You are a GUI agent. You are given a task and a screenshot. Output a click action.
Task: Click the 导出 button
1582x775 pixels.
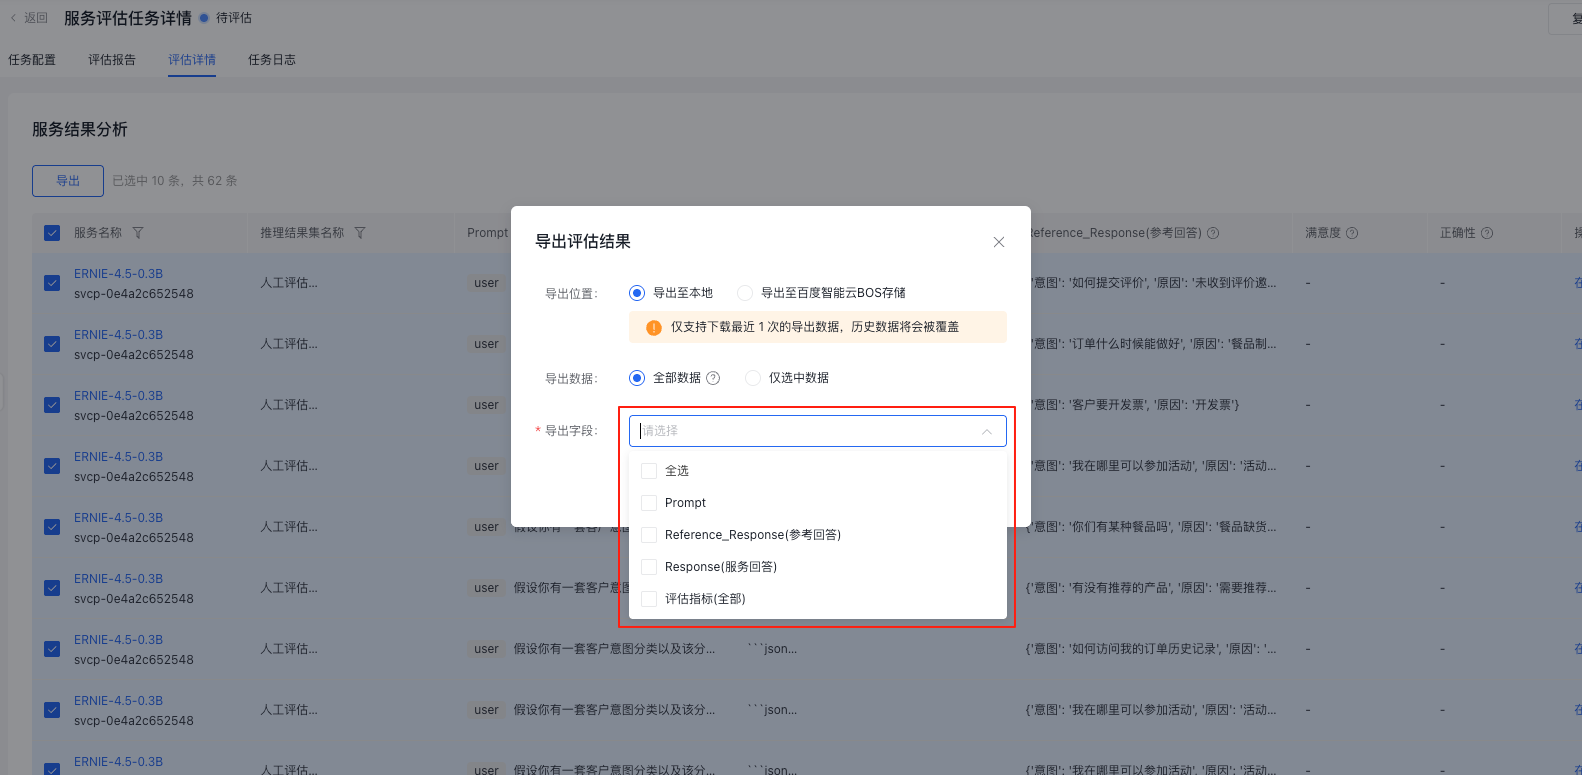click(x=68, y=181)
